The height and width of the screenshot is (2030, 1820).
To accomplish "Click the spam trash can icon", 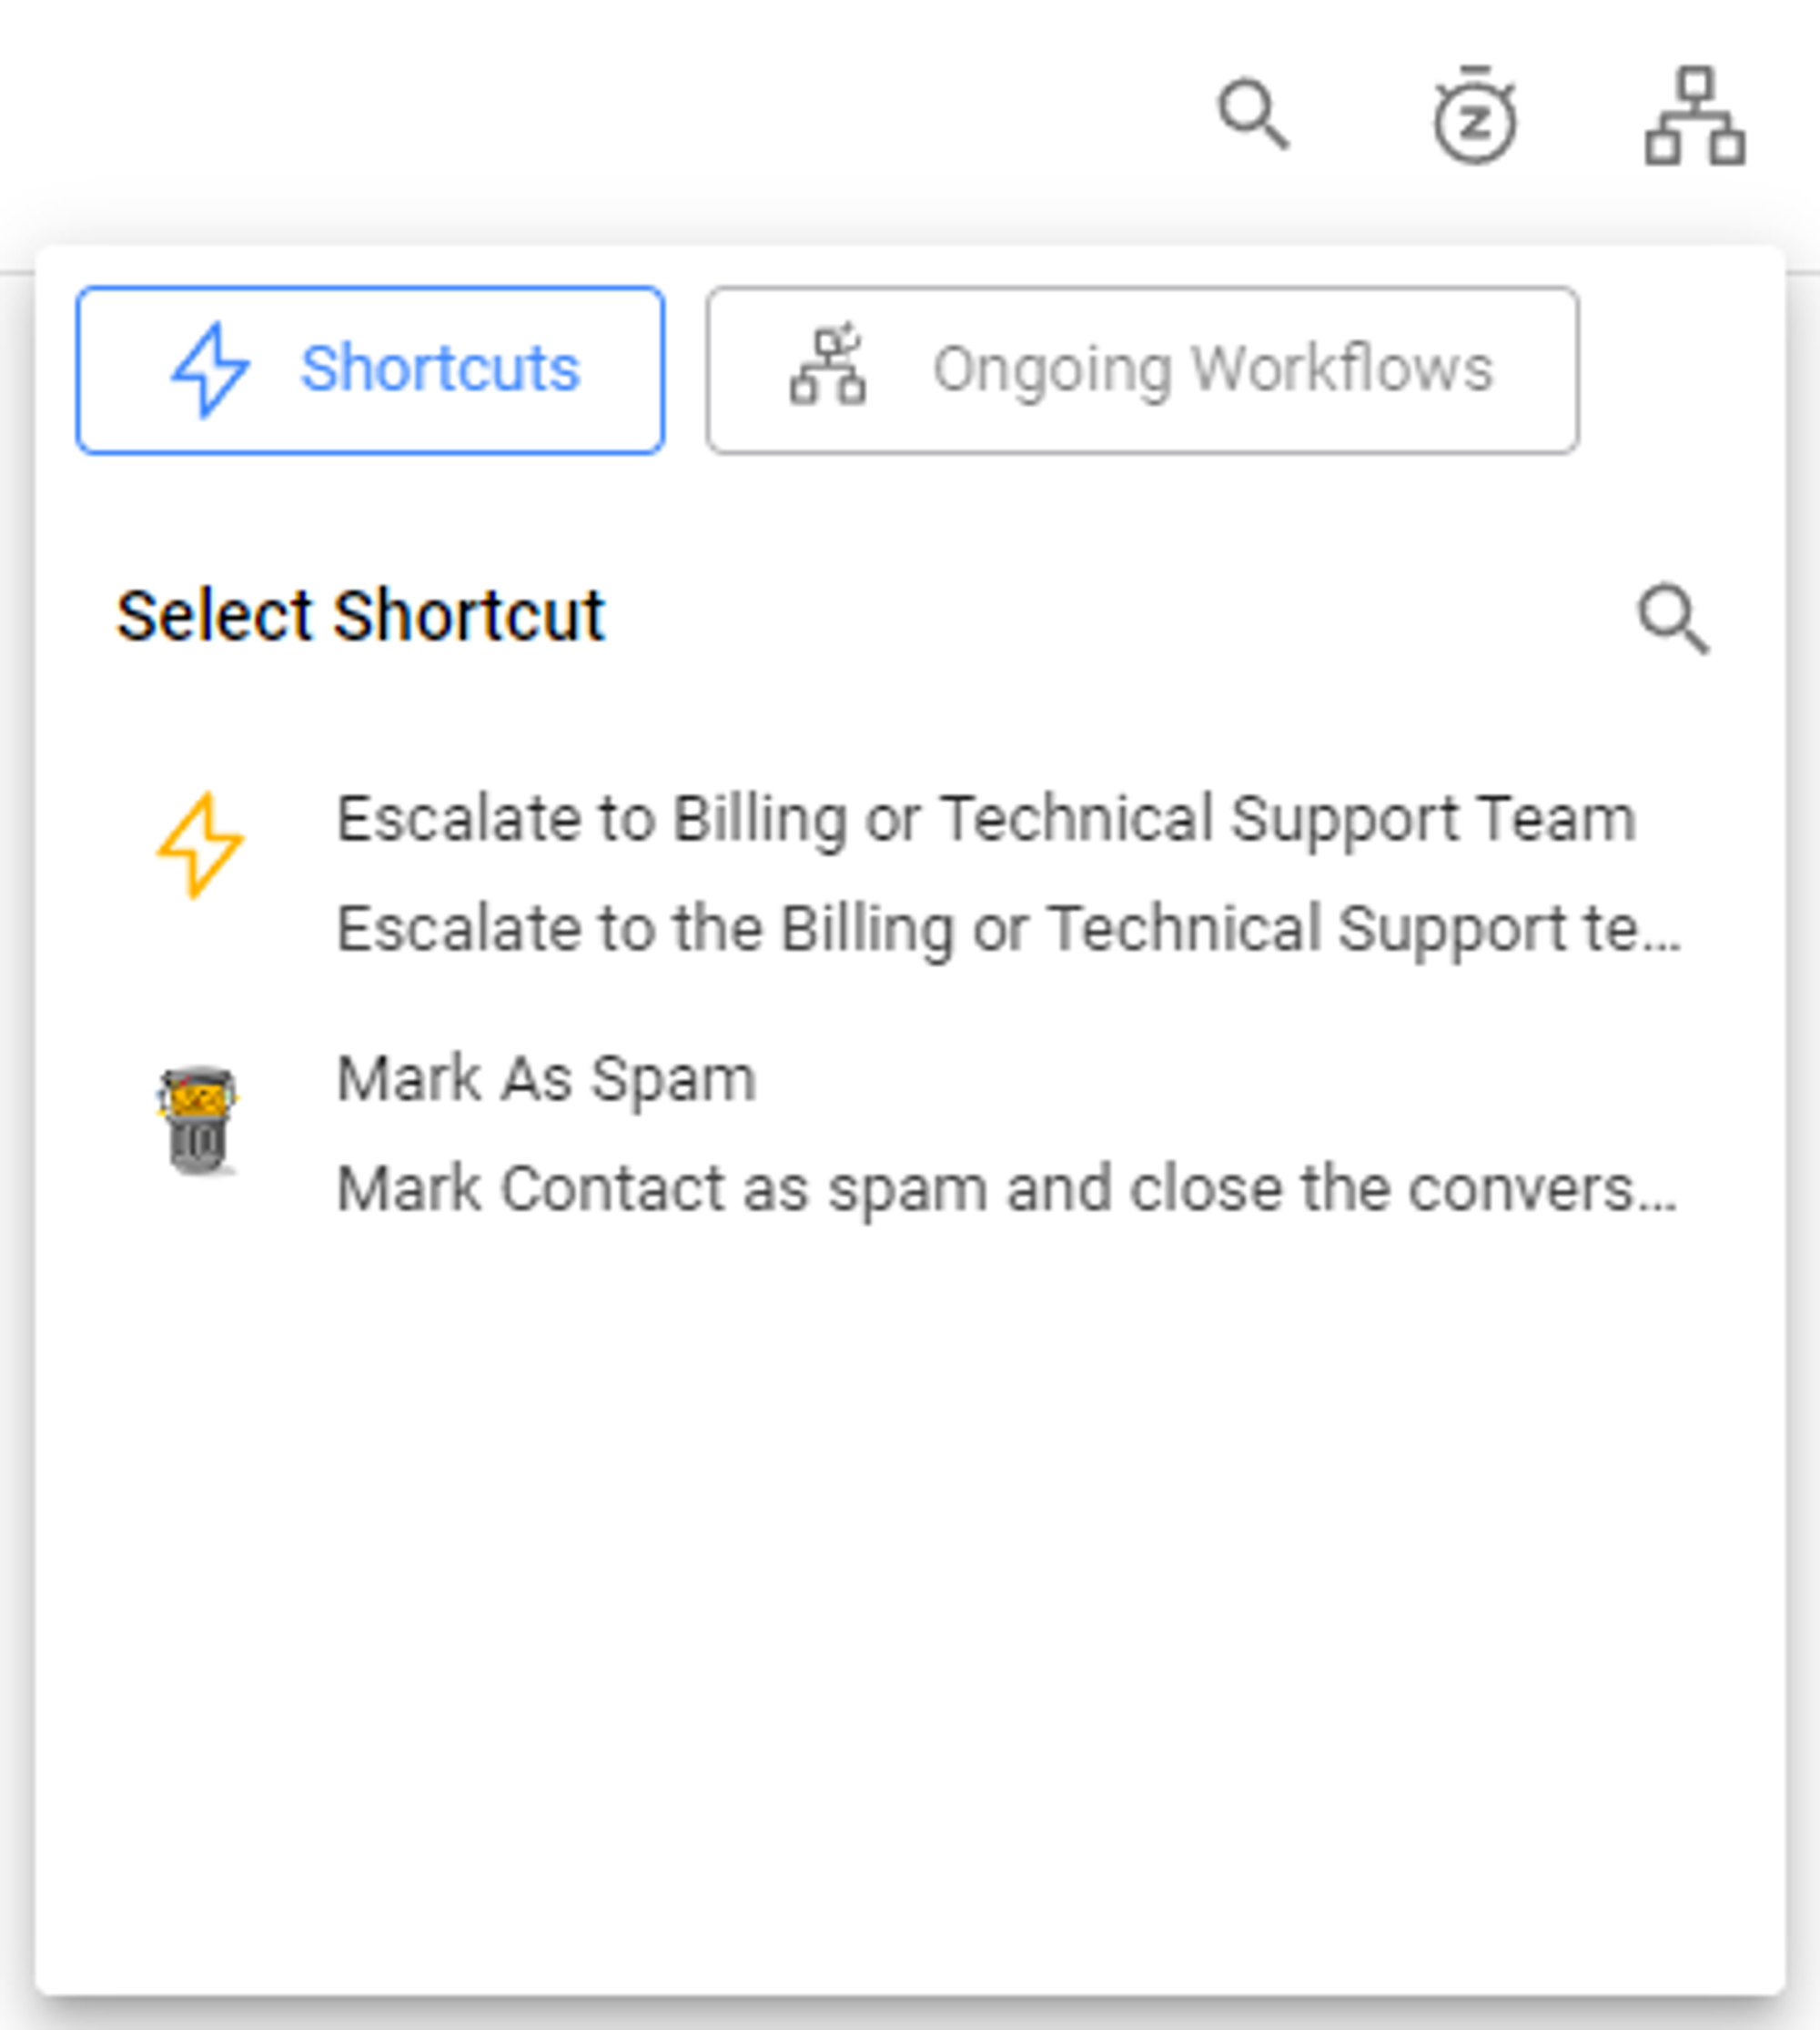I will coord(198,1119).
